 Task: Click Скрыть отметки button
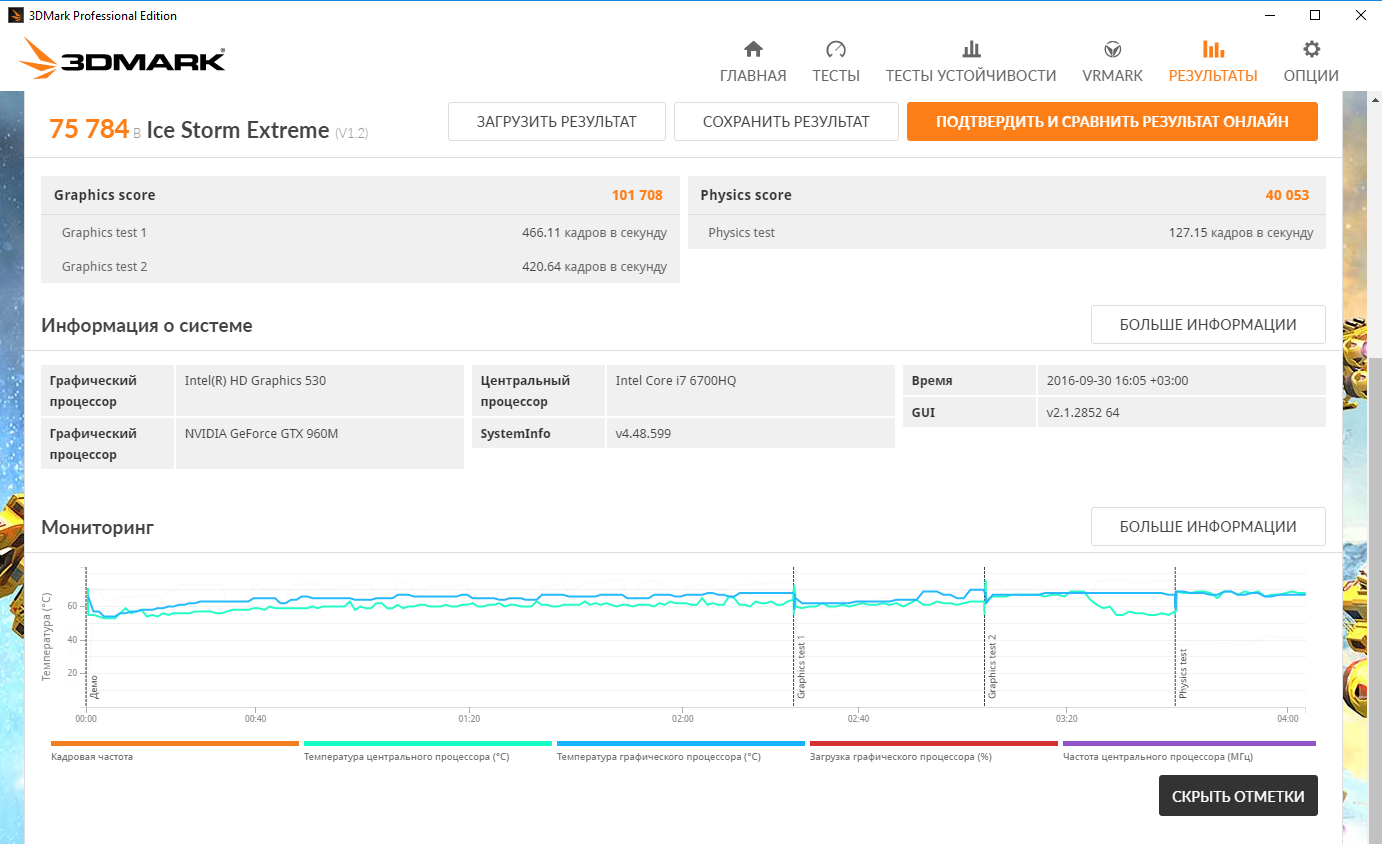(1237, 796)
